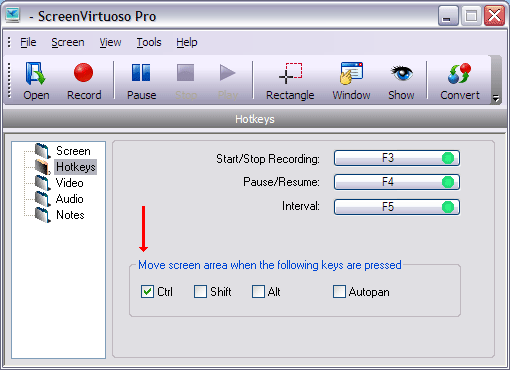
Task: Select Screen in the settings tree
Action: [73, 151]
